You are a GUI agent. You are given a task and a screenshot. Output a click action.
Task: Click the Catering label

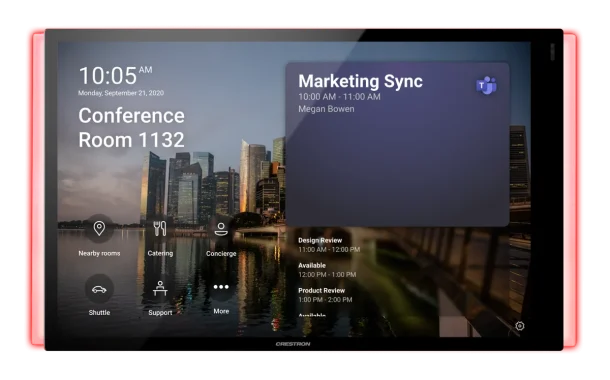pyautogui.click(x=160, y=253)
